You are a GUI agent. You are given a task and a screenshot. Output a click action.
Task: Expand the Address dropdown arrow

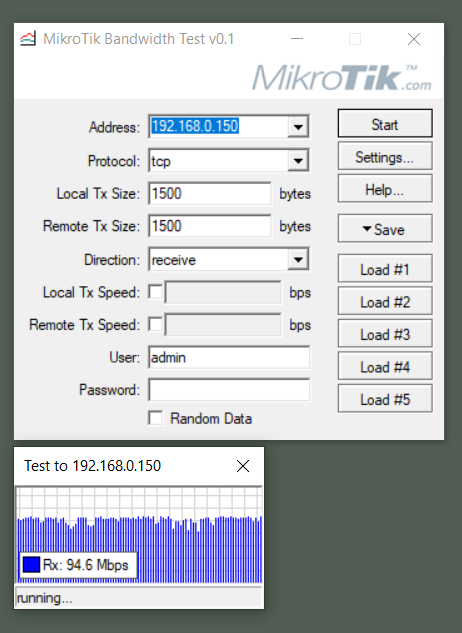[298, 127]
